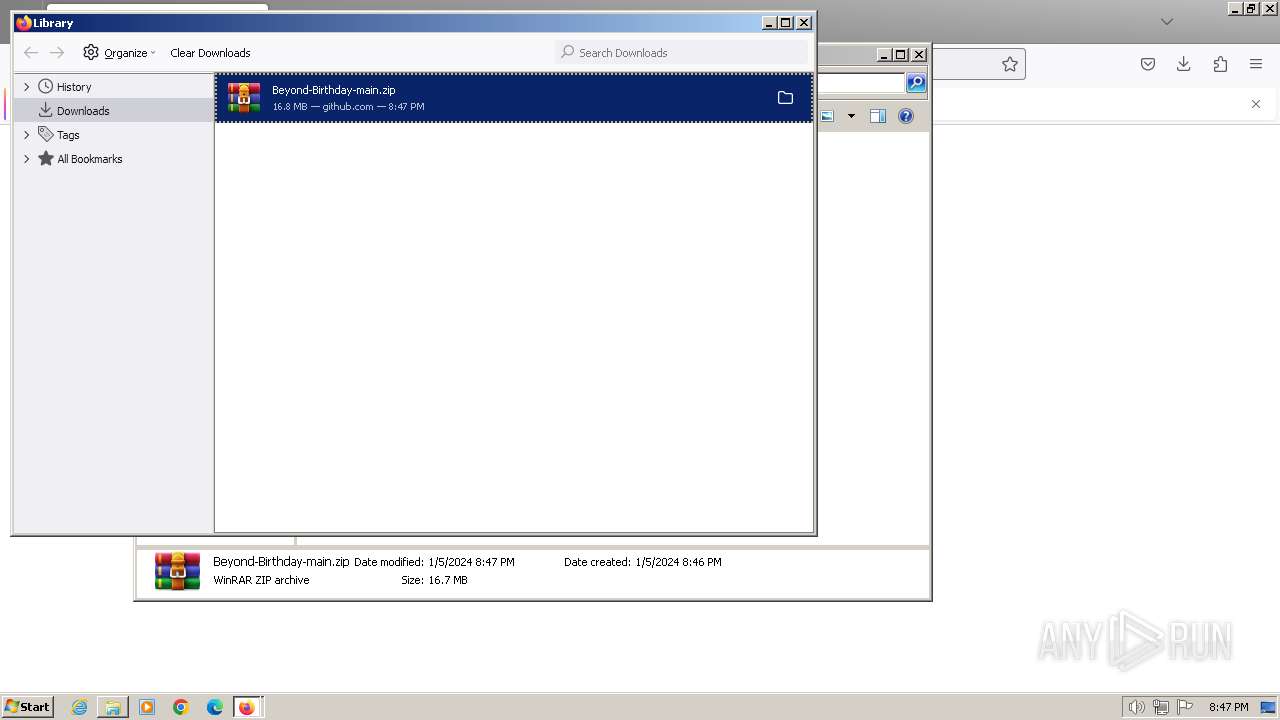
Task: Click WinRAR archive icon in Explorer details pane
Action: point(177,571)
